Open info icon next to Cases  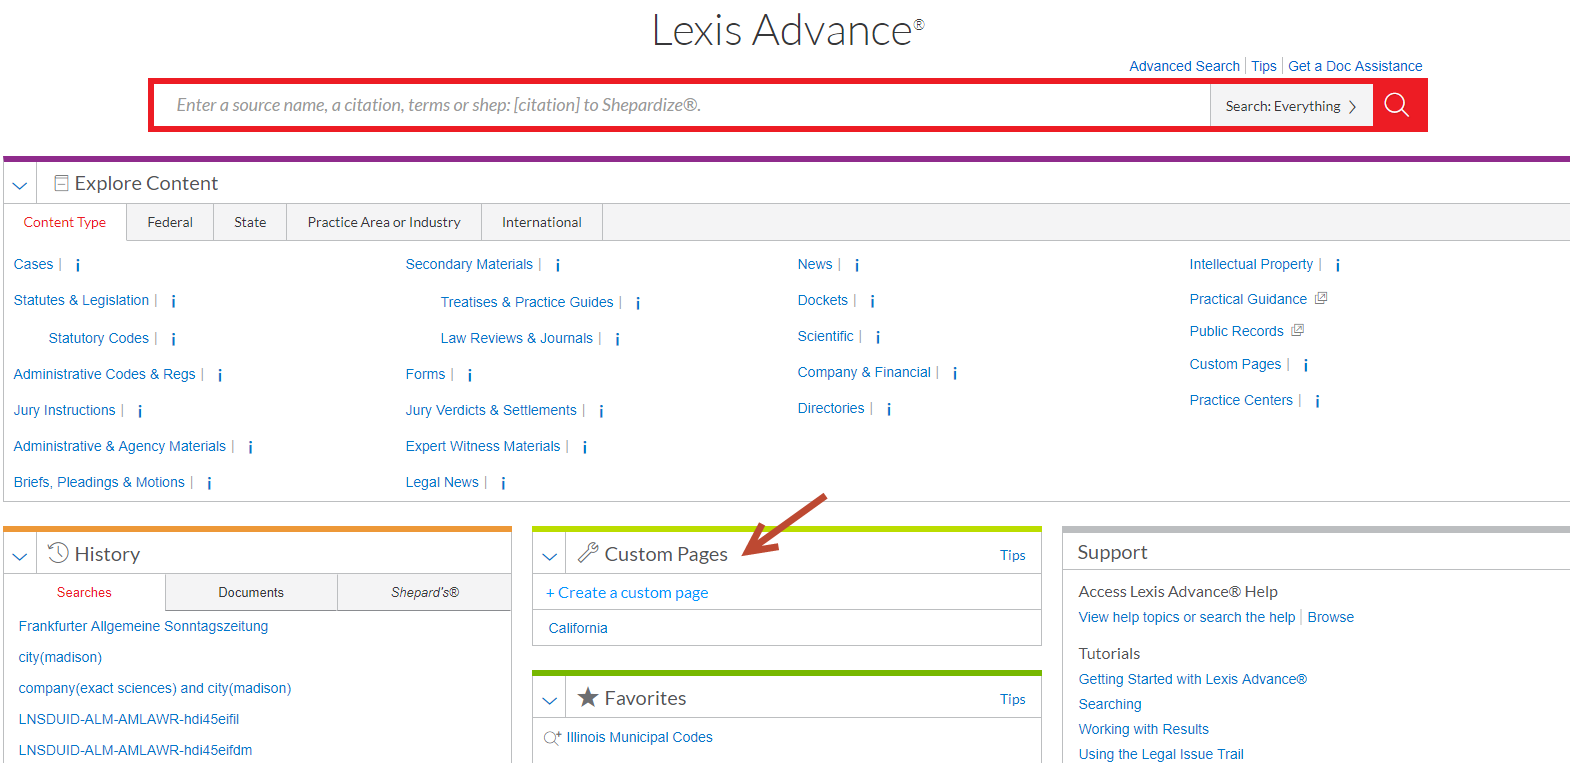click(78, 265)
